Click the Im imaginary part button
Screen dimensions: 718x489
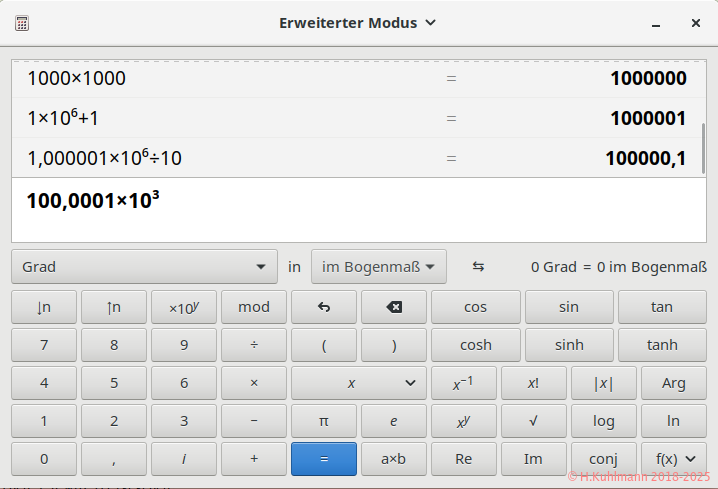[533, 459]
